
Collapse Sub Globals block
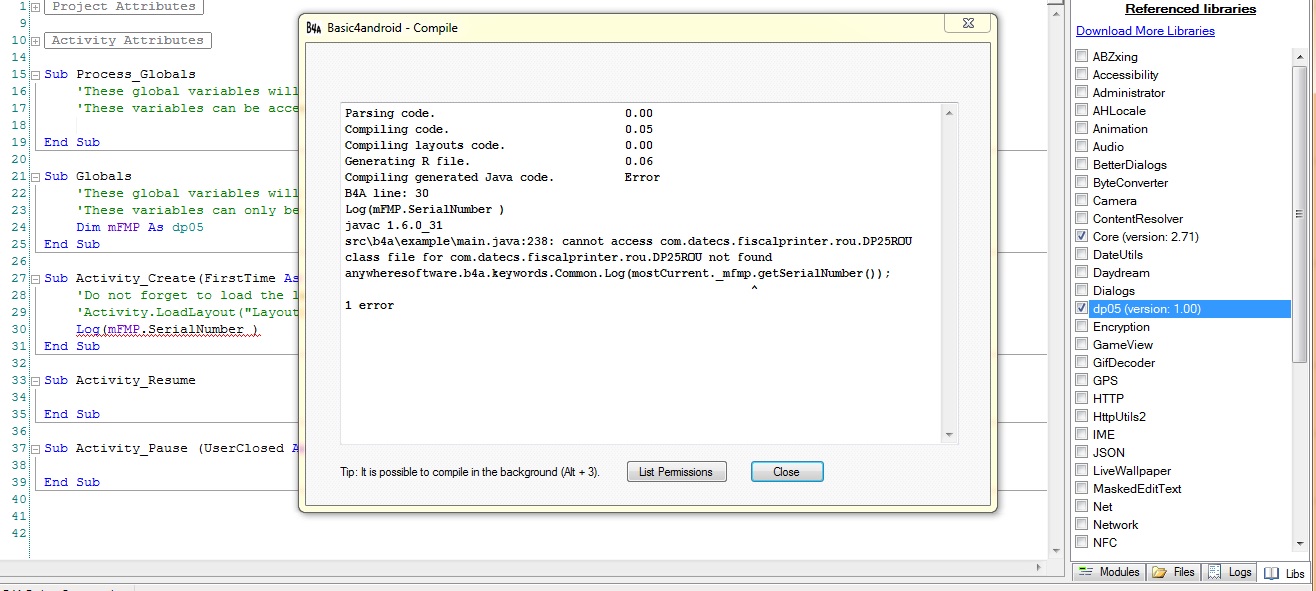(x=36, y=177)
